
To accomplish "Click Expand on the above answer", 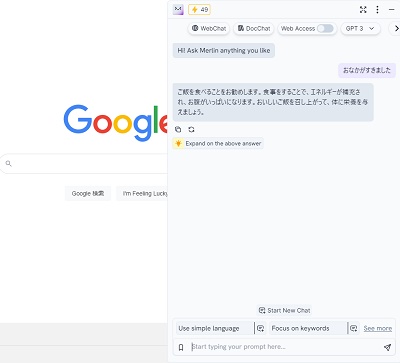I will tap(218, 144).
